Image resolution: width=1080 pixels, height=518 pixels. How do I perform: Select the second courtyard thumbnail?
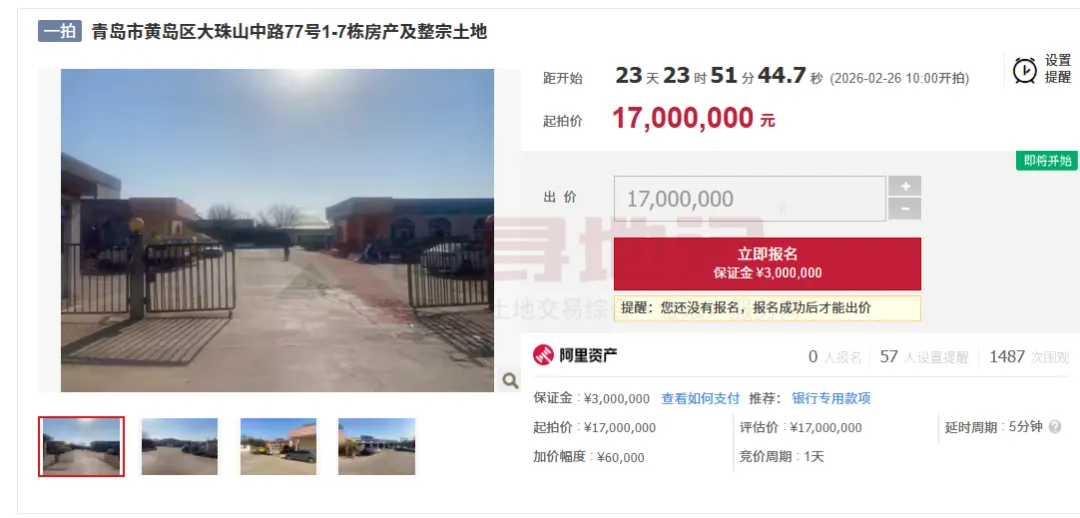pos(179,446)
